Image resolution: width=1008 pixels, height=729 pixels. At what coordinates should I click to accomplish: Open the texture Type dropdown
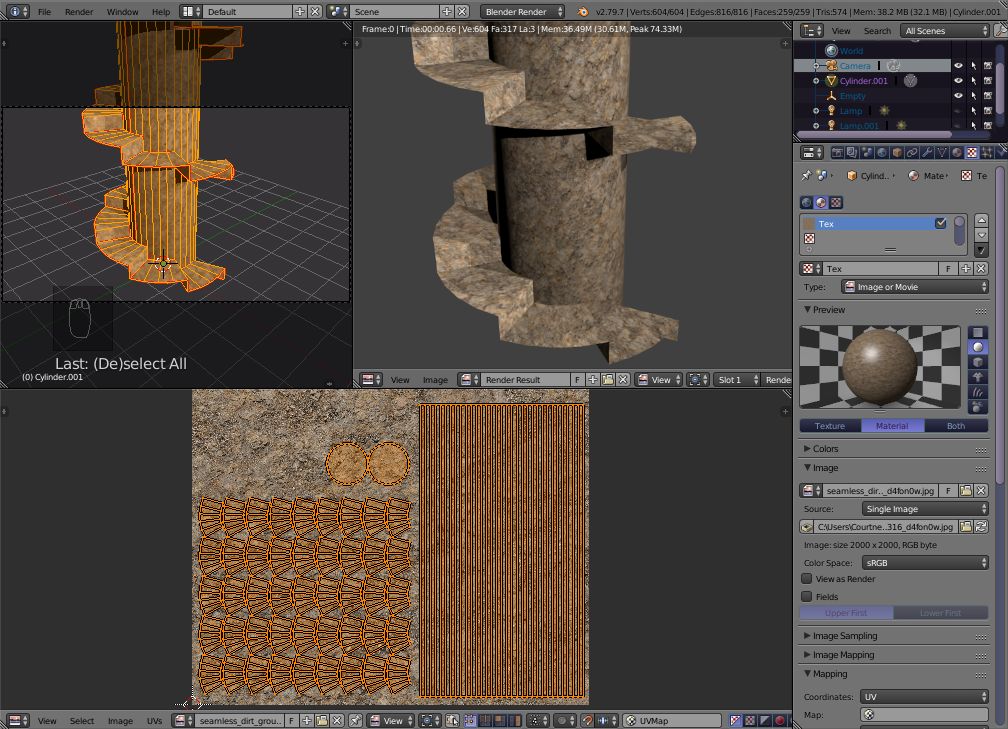click(x=914, y=287)
